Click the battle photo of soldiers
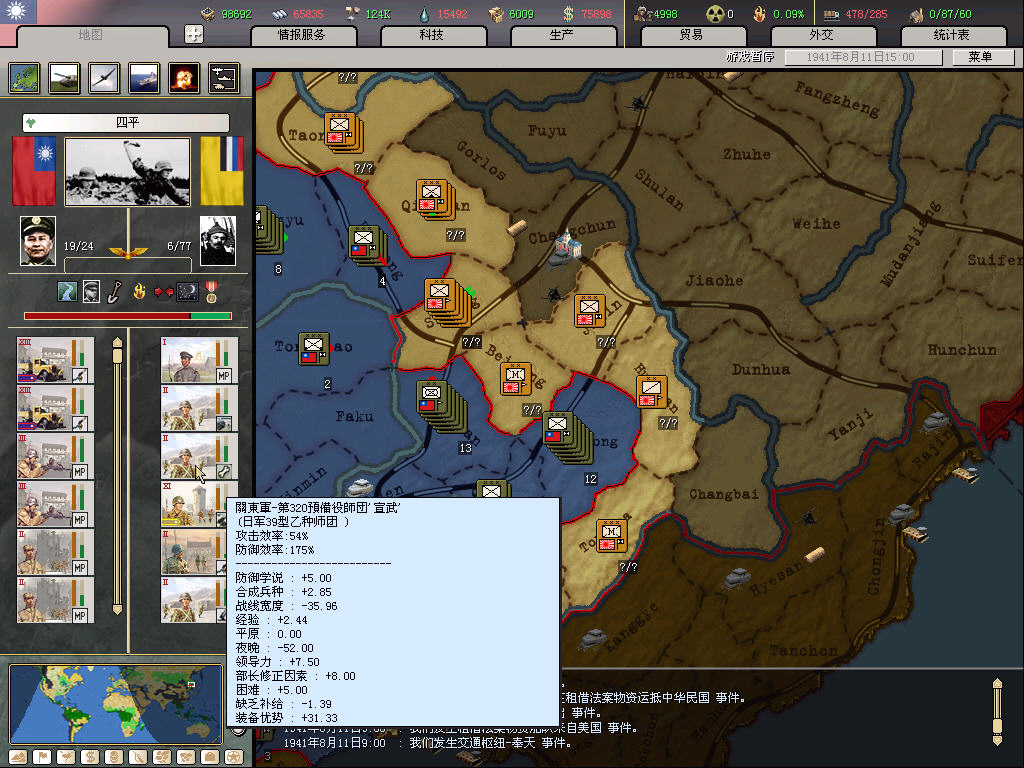The height and width of the screenshot is (768, 1024). (x=128, y=172)
